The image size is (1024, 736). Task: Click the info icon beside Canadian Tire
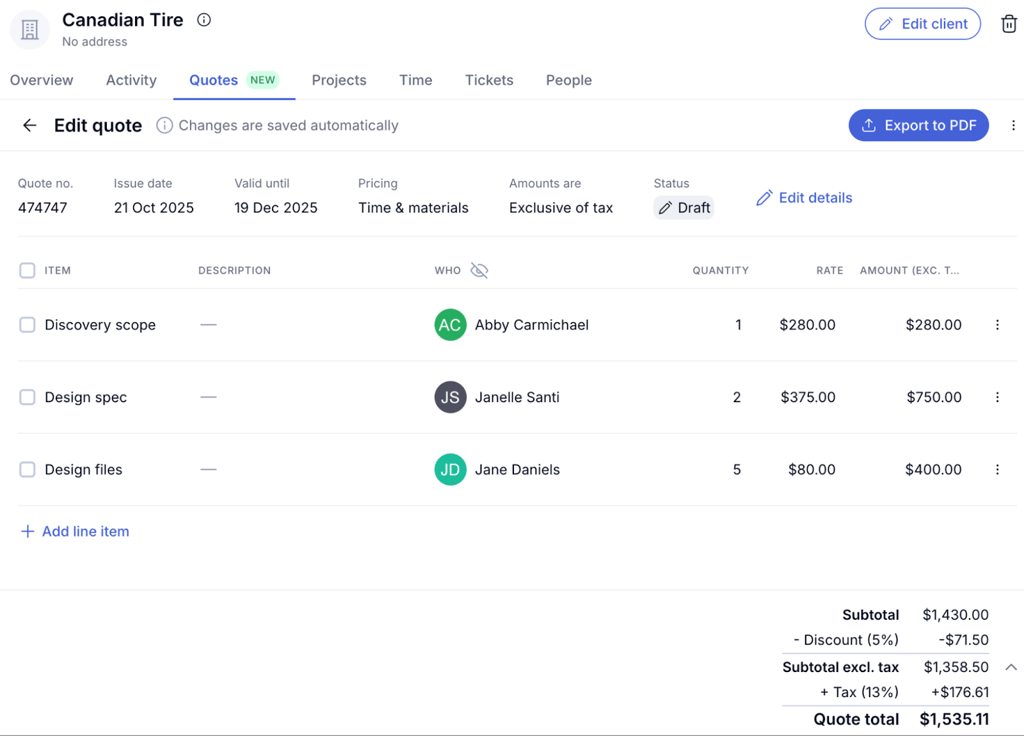coord(204,20)
